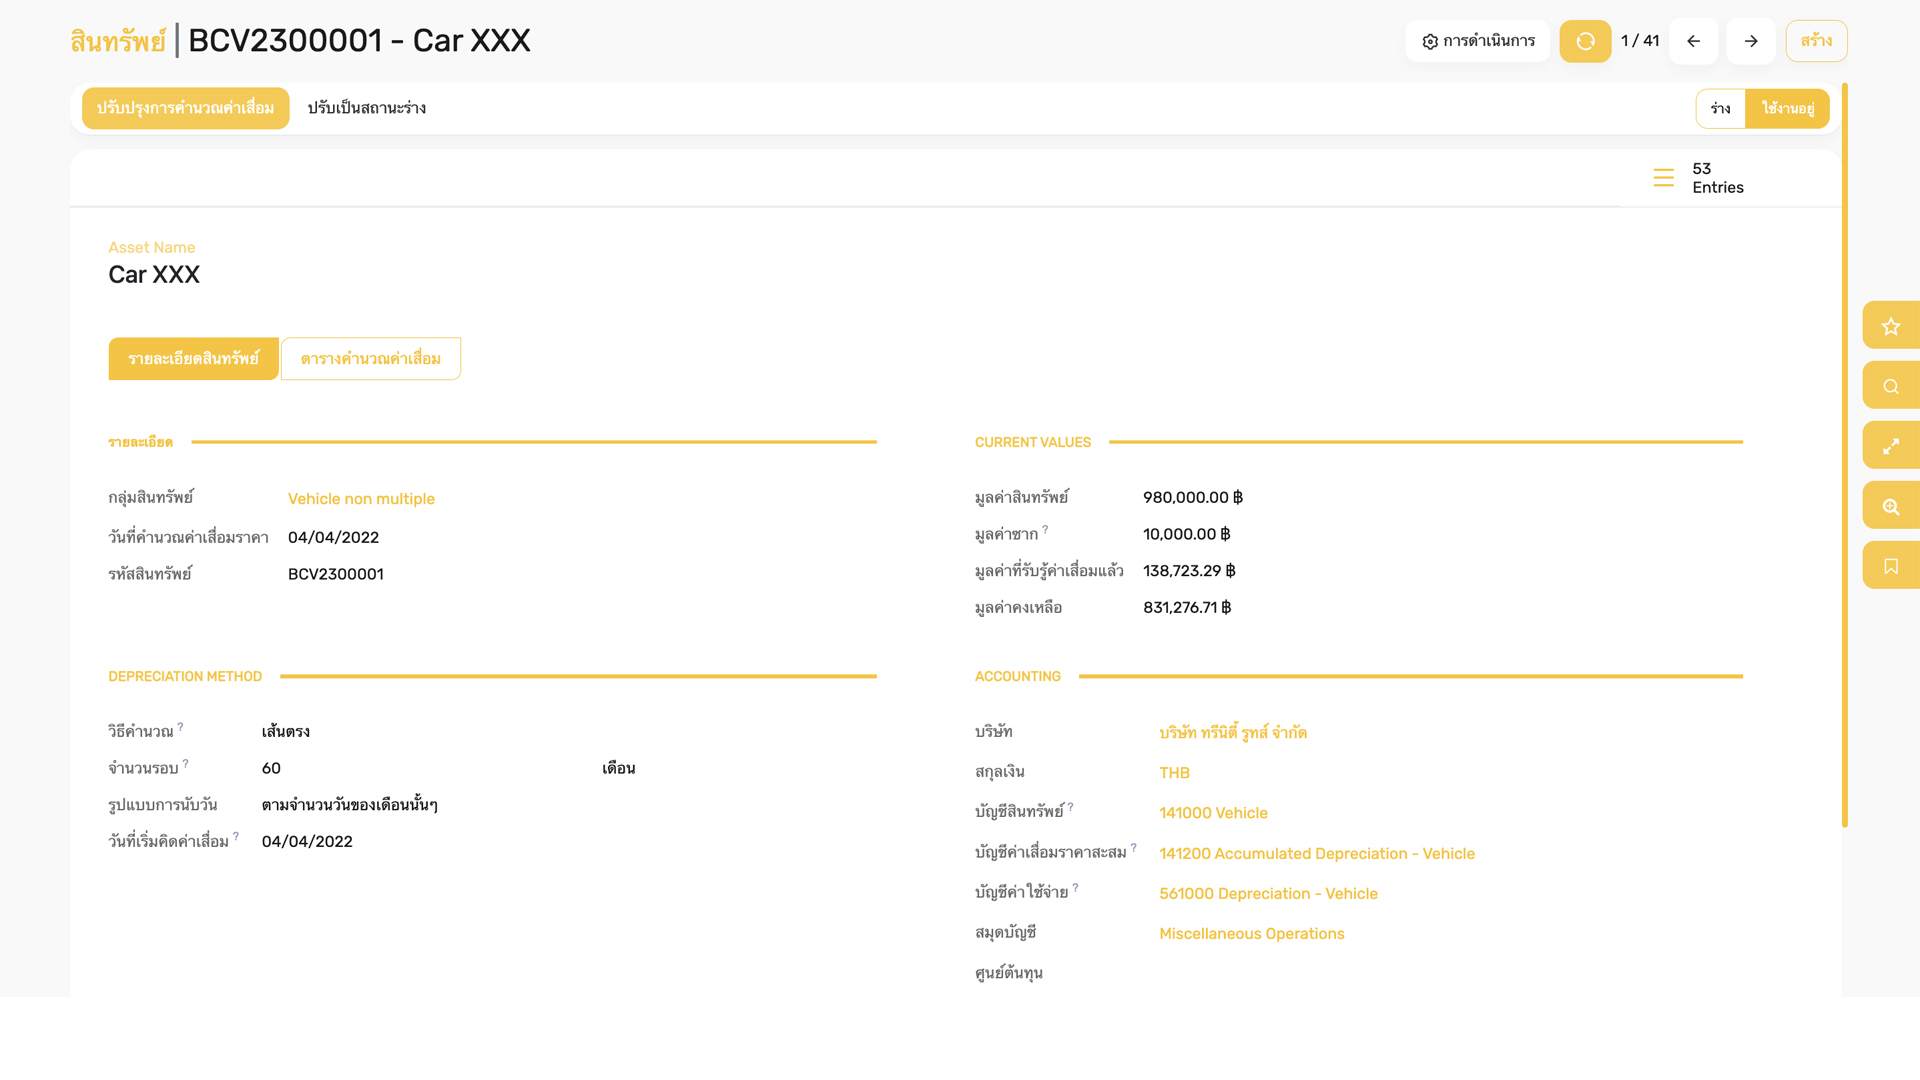Screen dimensions: 1920x1080
Task: Click the search magnifier icon in right sidebar
Action: [x=1890, y=386]
